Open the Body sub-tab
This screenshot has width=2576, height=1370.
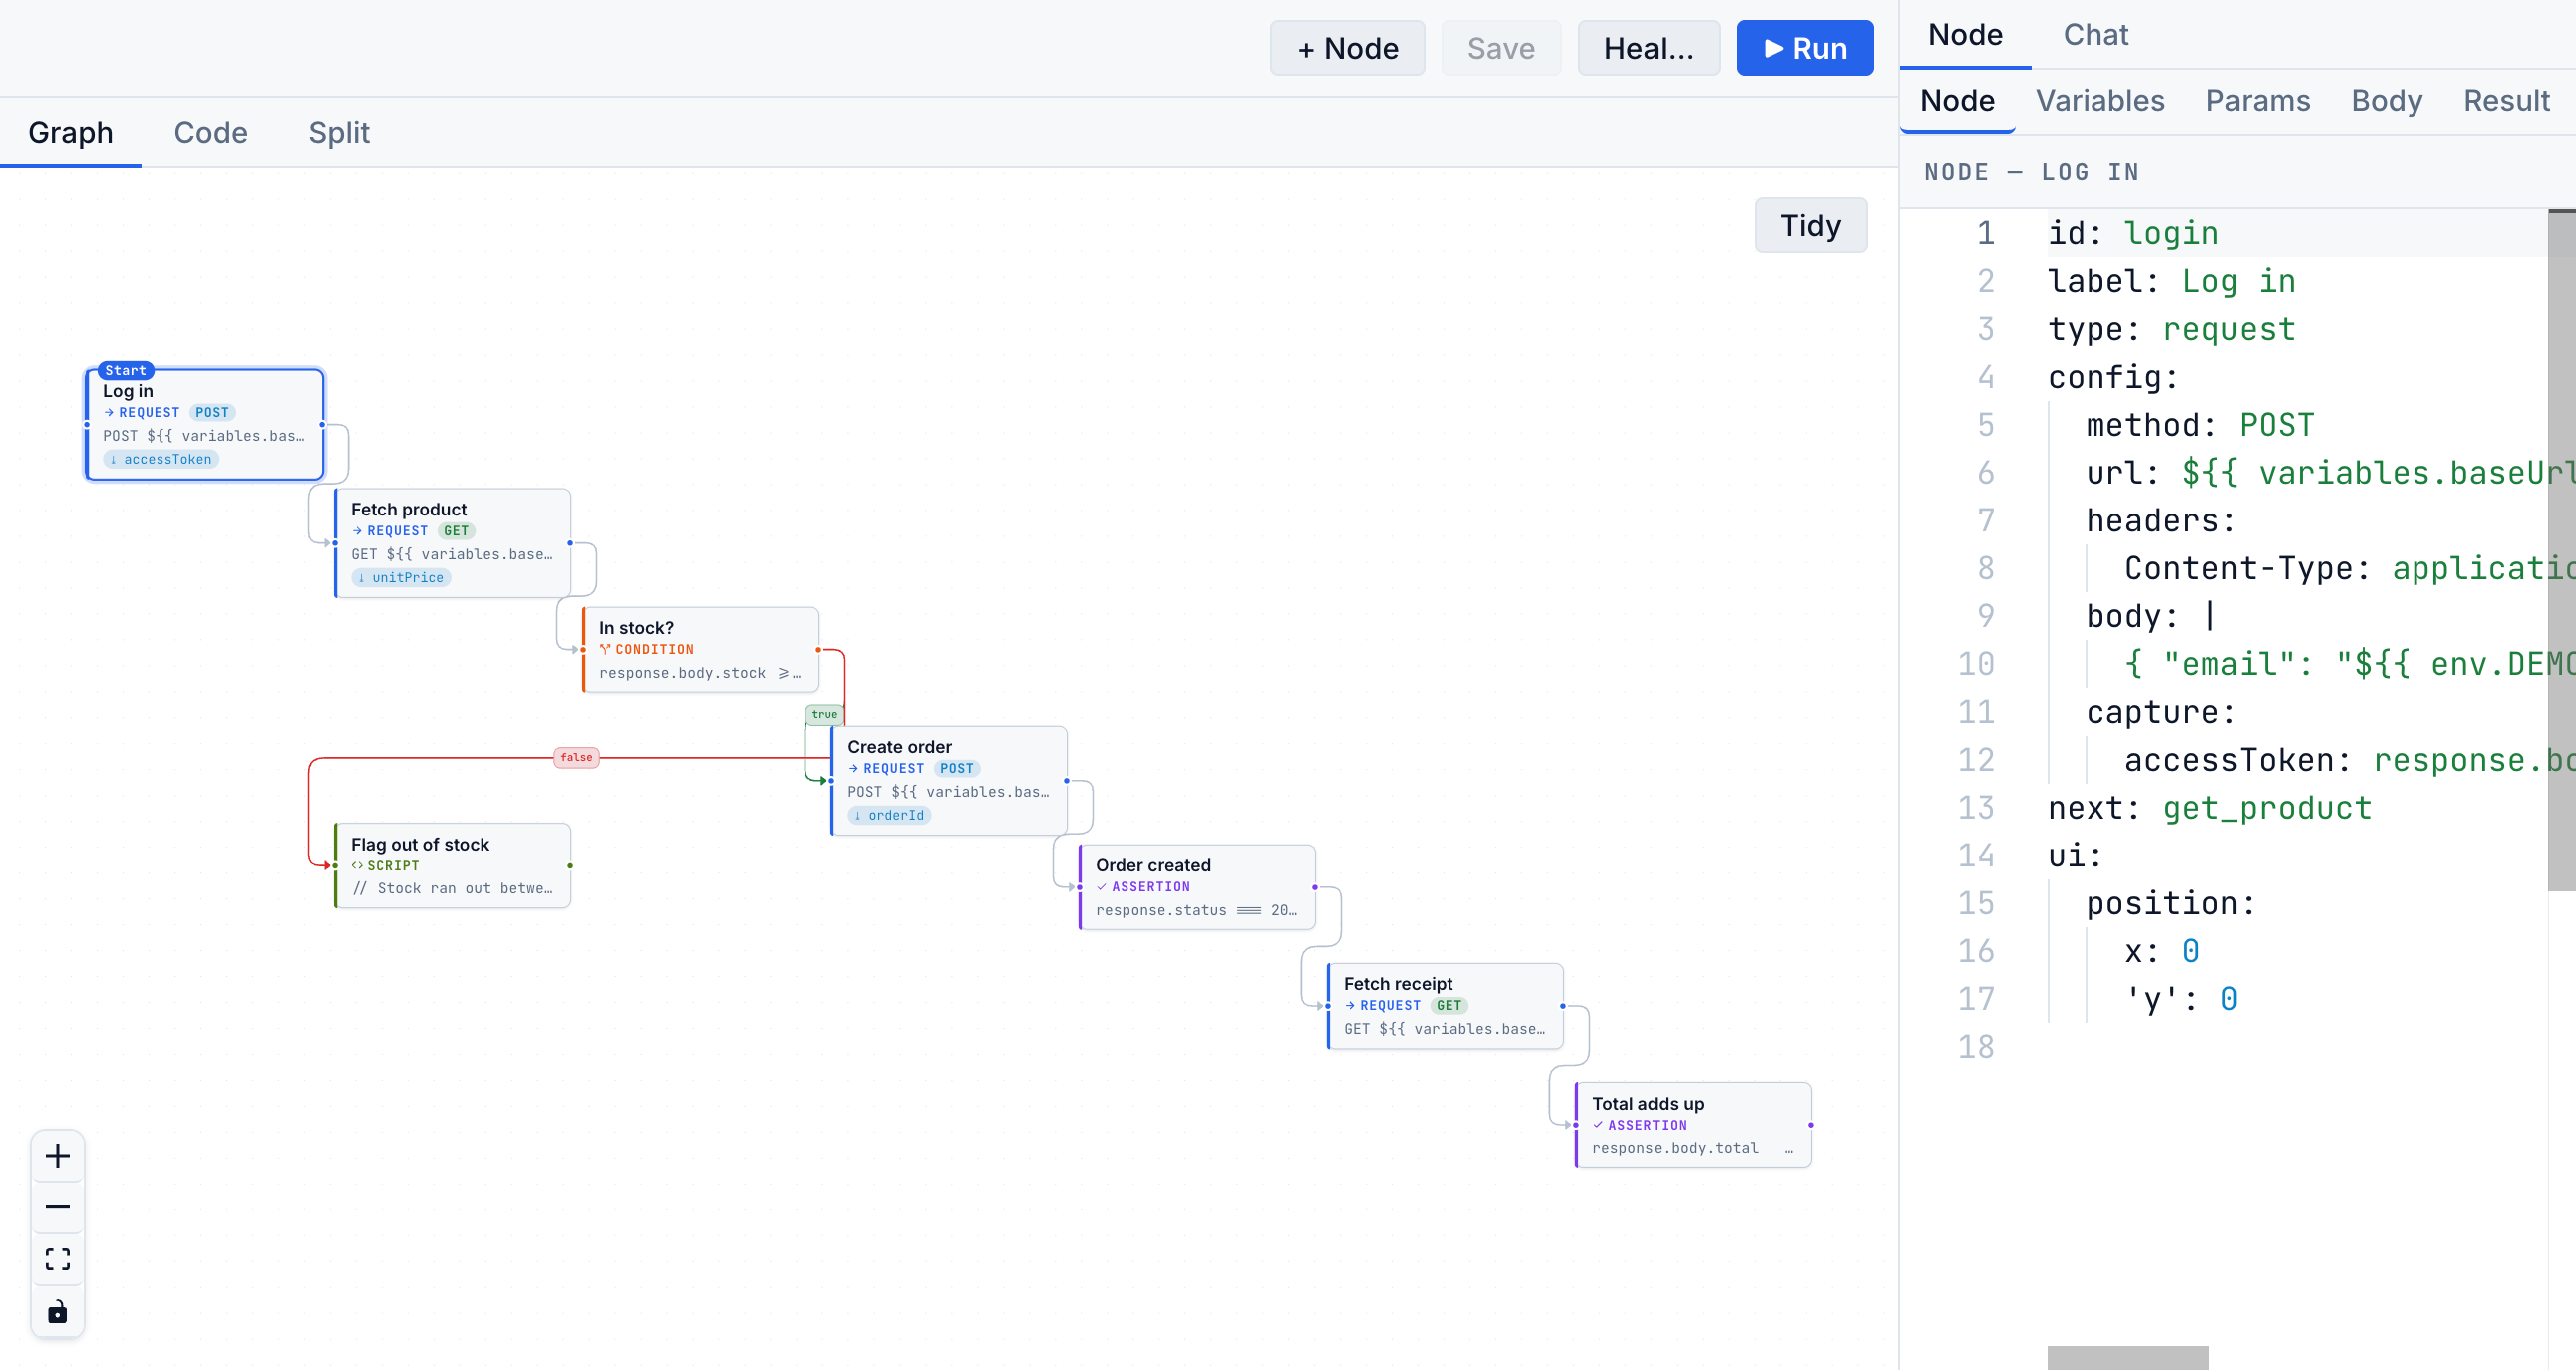[x=2386, y=100]
